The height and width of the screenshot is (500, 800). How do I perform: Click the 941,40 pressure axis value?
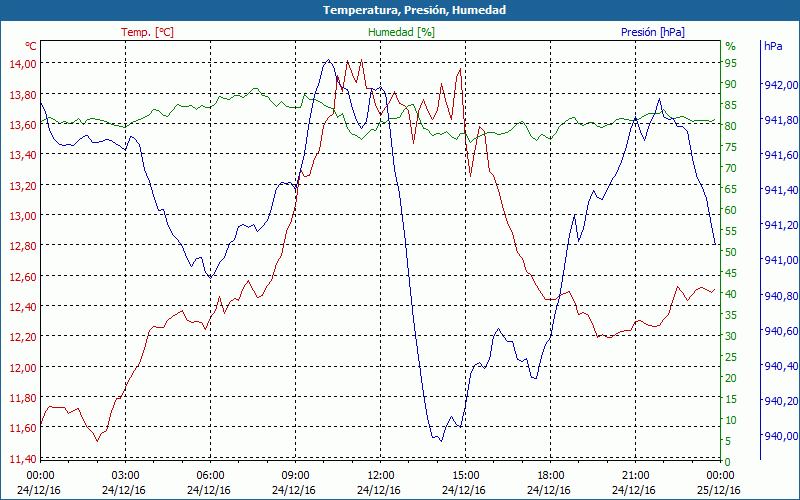point(781,190)
